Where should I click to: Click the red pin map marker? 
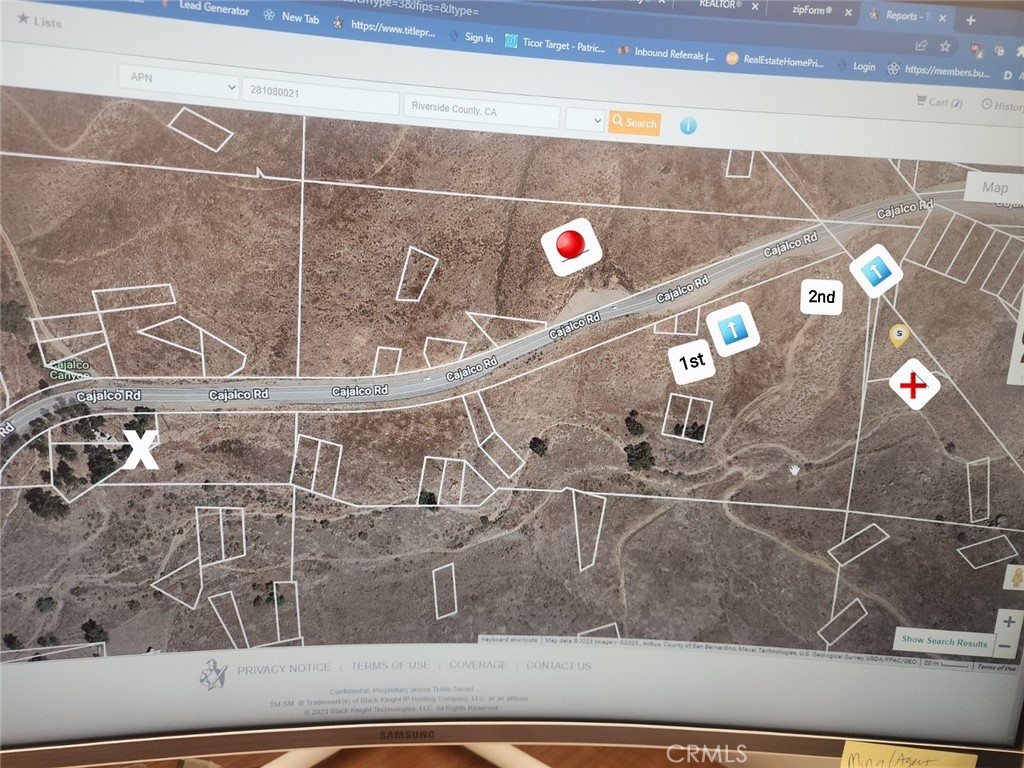[x=570, y=246]
